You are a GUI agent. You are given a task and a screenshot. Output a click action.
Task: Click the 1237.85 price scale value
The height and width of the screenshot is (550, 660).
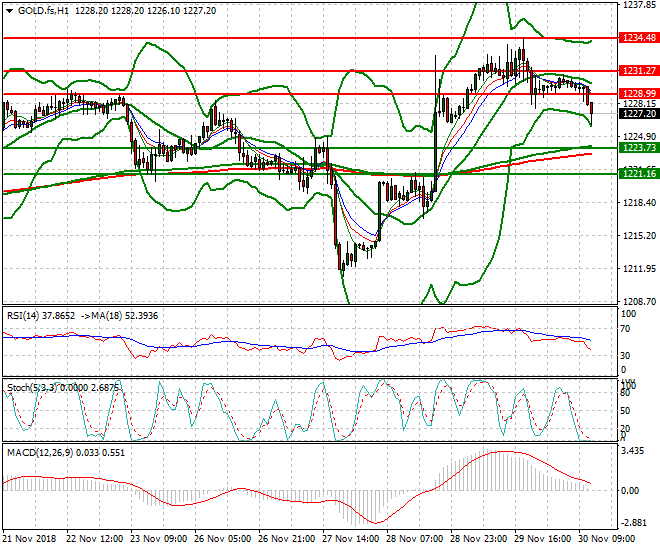tap(639, 5)
